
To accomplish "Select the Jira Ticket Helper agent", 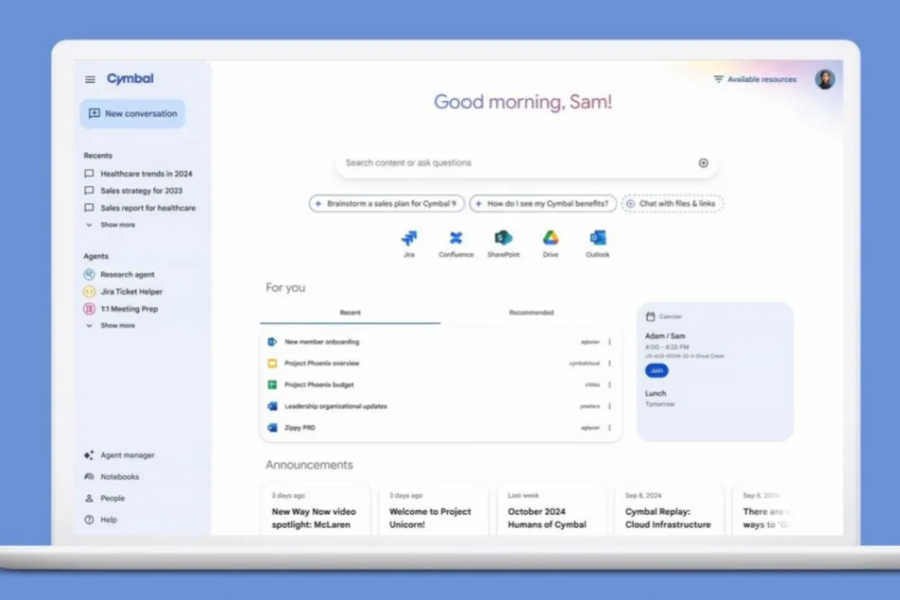I will [x=123, y=292].
